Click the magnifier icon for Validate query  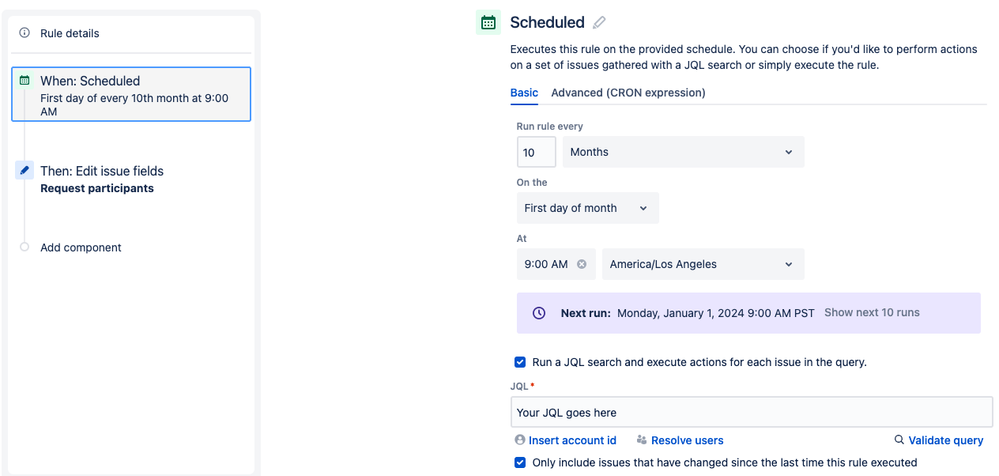coord(899,440)
